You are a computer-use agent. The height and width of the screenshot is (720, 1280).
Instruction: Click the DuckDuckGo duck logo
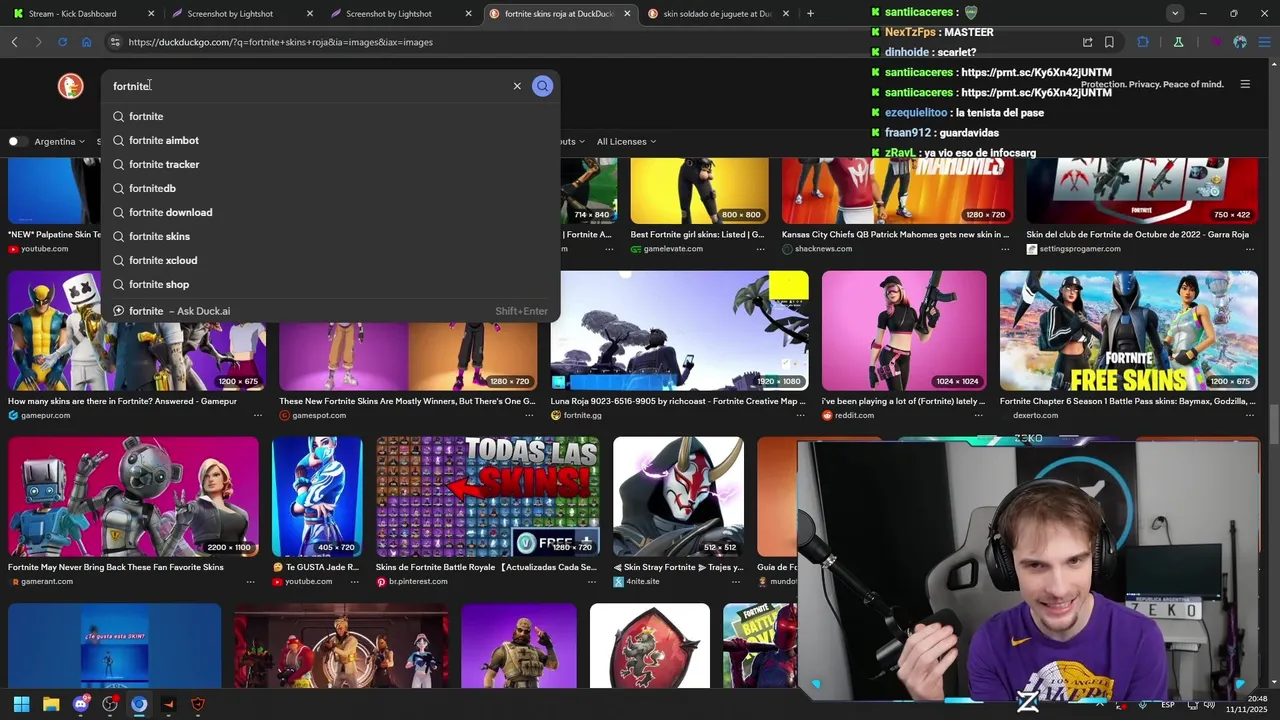70,86
